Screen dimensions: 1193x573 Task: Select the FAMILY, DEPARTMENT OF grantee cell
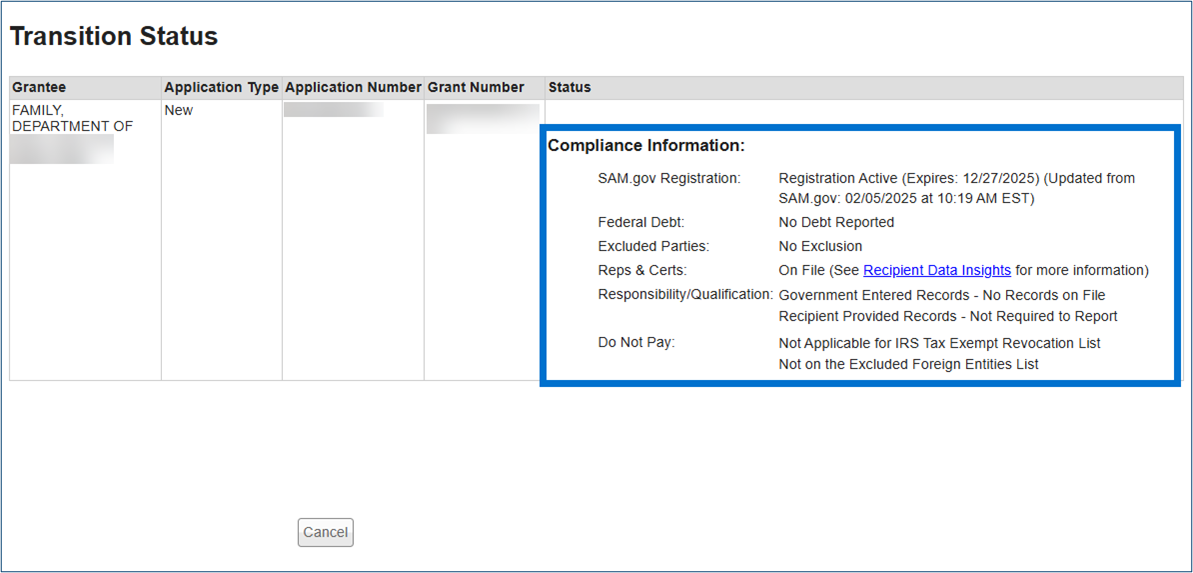pos(72,118)
